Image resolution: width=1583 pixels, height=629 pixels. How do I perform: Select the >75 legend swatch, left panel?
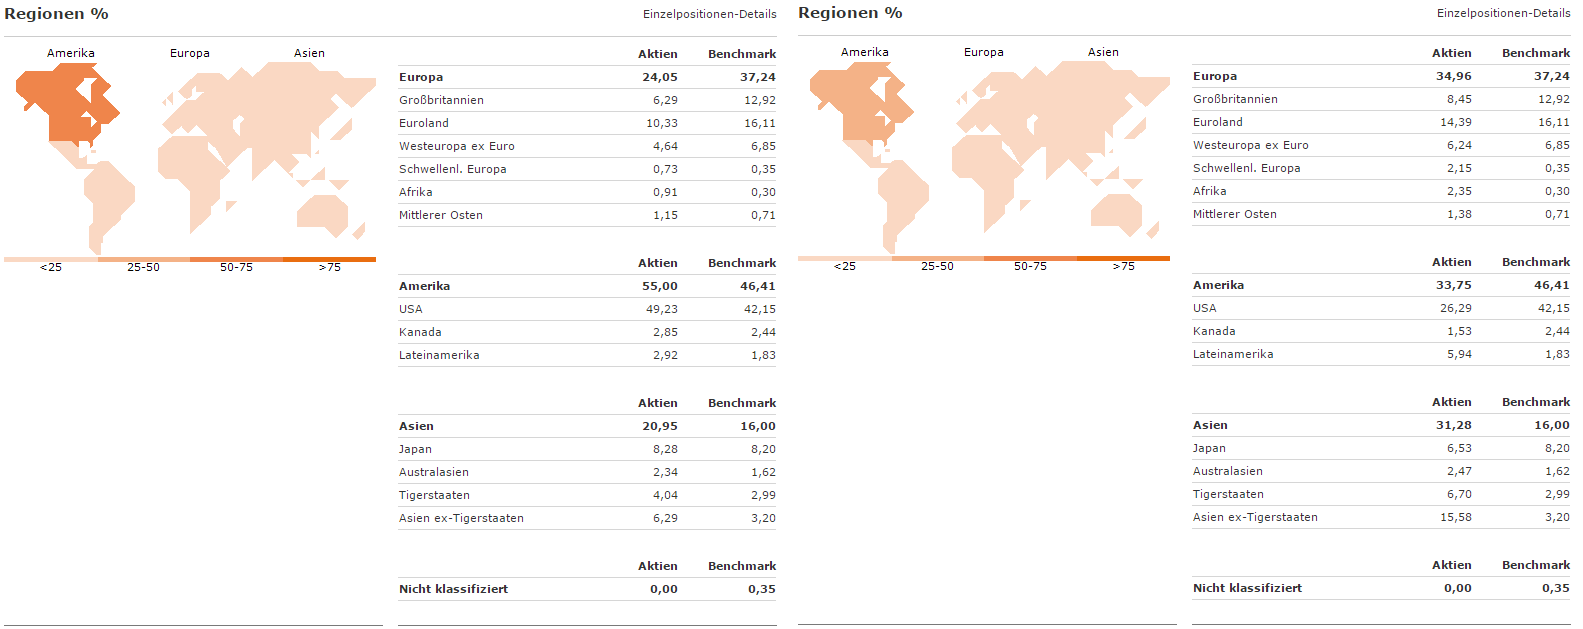329,259
